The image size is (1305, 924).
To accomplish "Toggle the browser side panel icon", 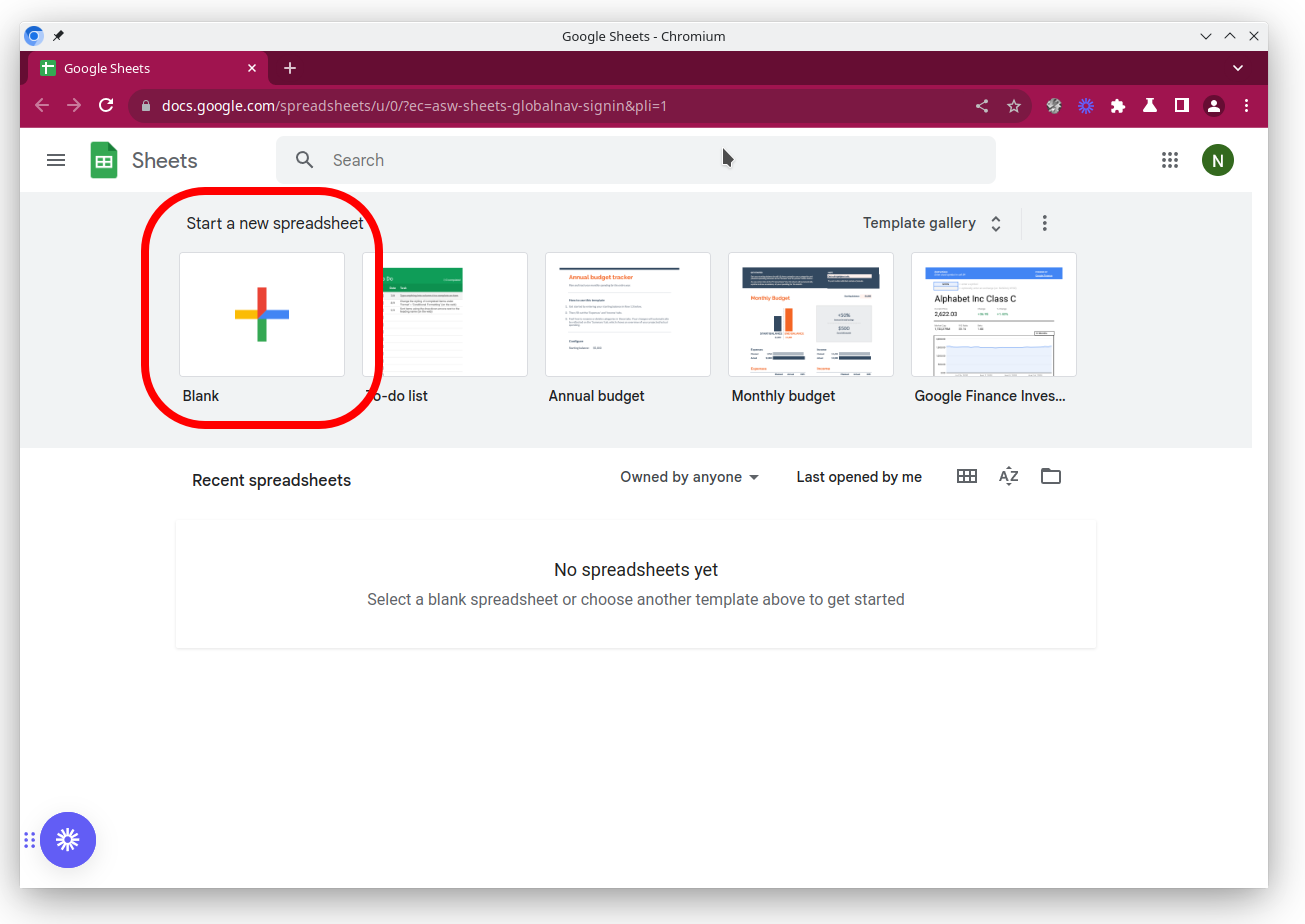I will point(1182,105).
